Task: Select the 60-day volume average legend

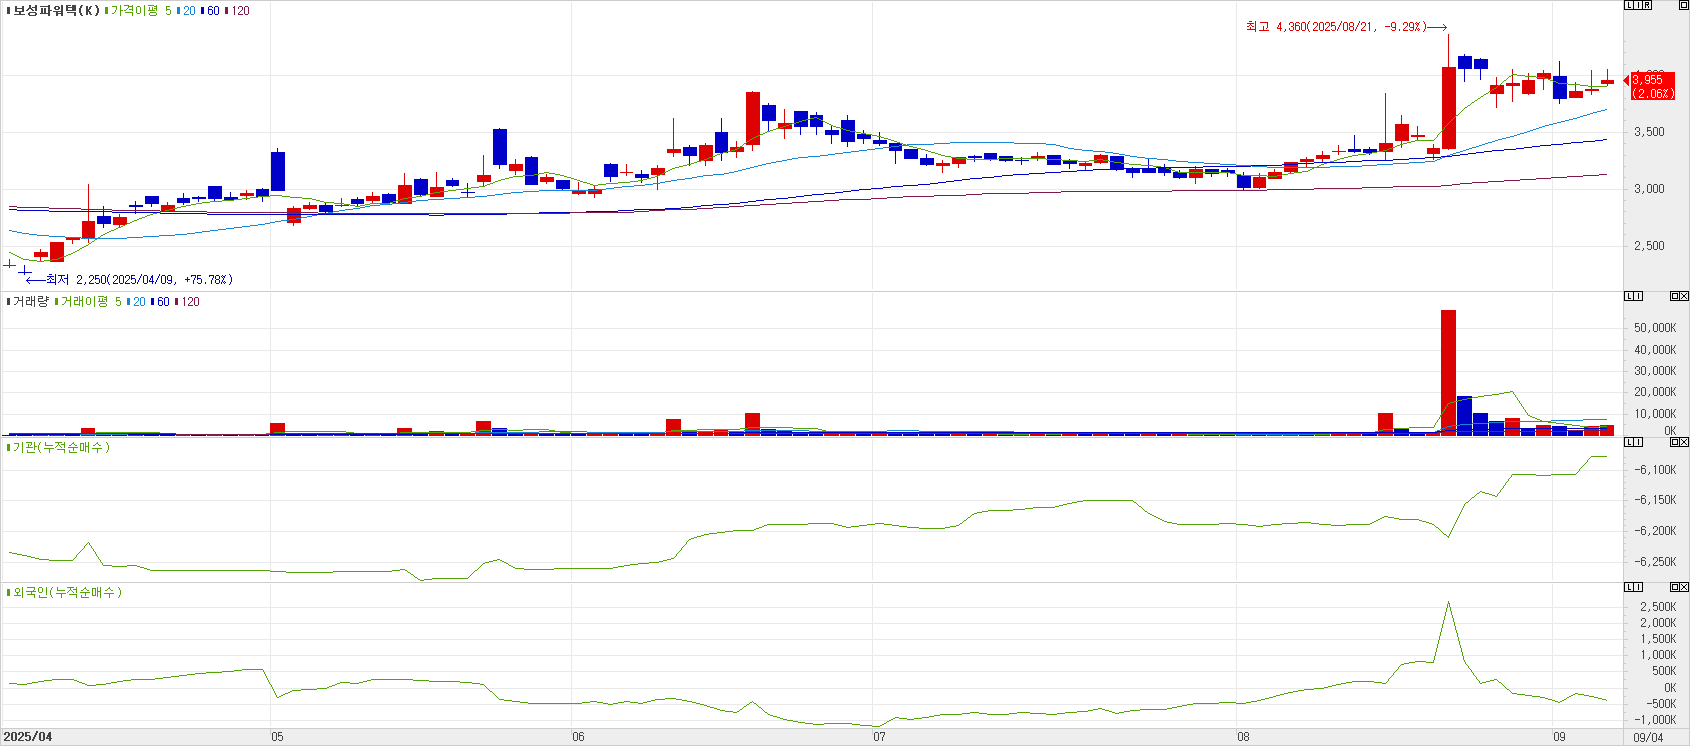Action: [162, 301]
